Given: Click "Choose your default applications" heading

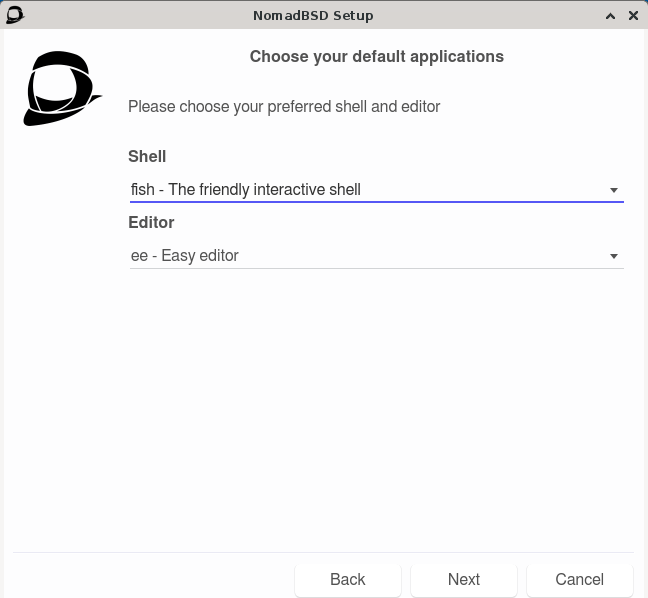Looking at the screenshot, I should [x=376, y=57].
